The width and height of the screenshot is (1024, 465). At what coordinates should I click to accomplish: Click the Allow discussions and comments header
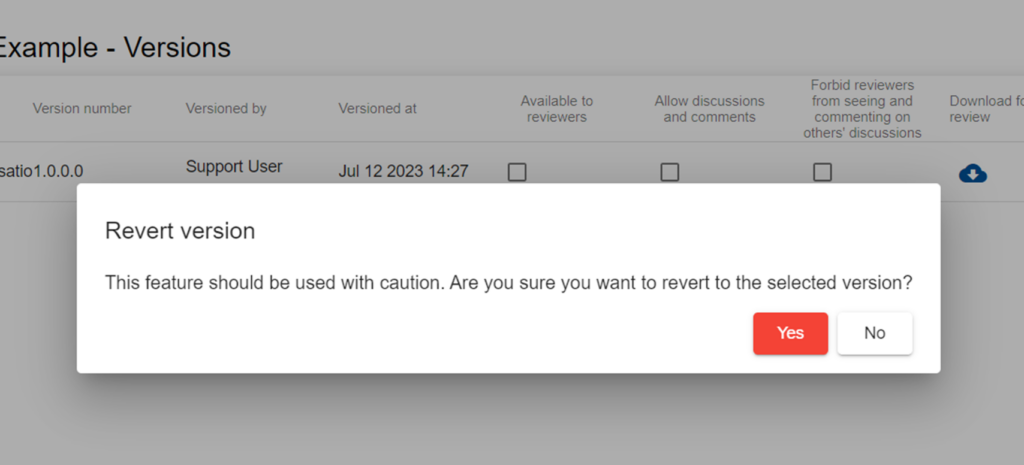(x=709, y=109)
